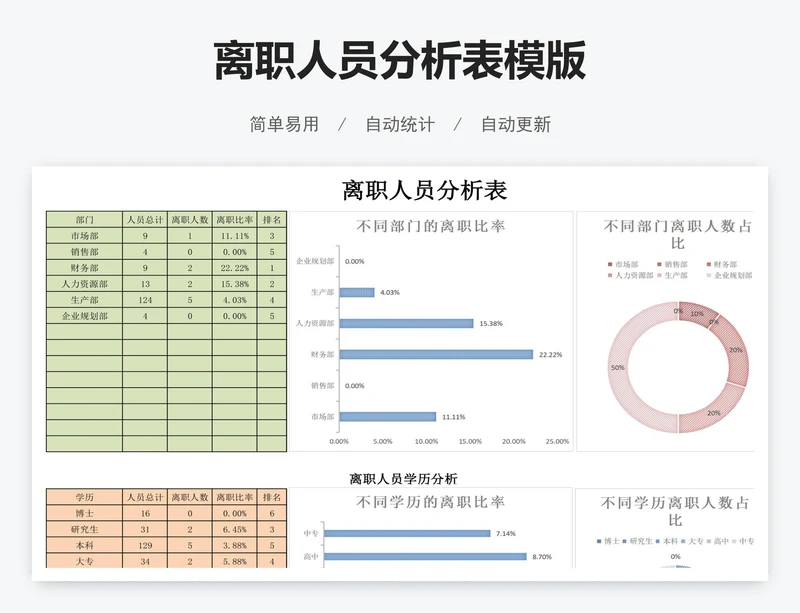Screen dimensions: 800x613
Task: Select the 部门 header cell
Action: pos(84,220)
